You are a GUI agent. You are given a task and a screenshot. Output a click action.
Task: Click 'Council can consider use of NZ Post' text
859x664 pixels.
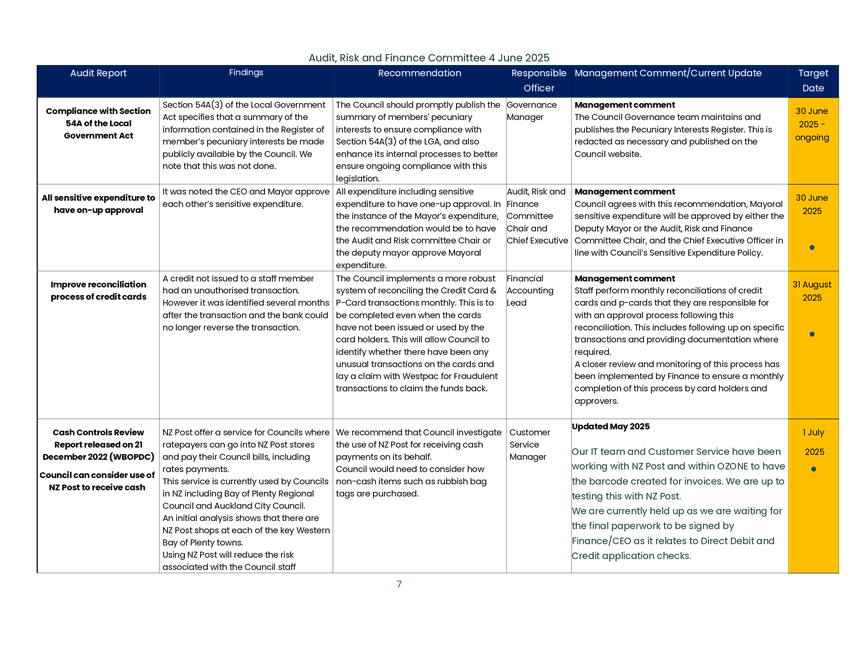point(97,481)
